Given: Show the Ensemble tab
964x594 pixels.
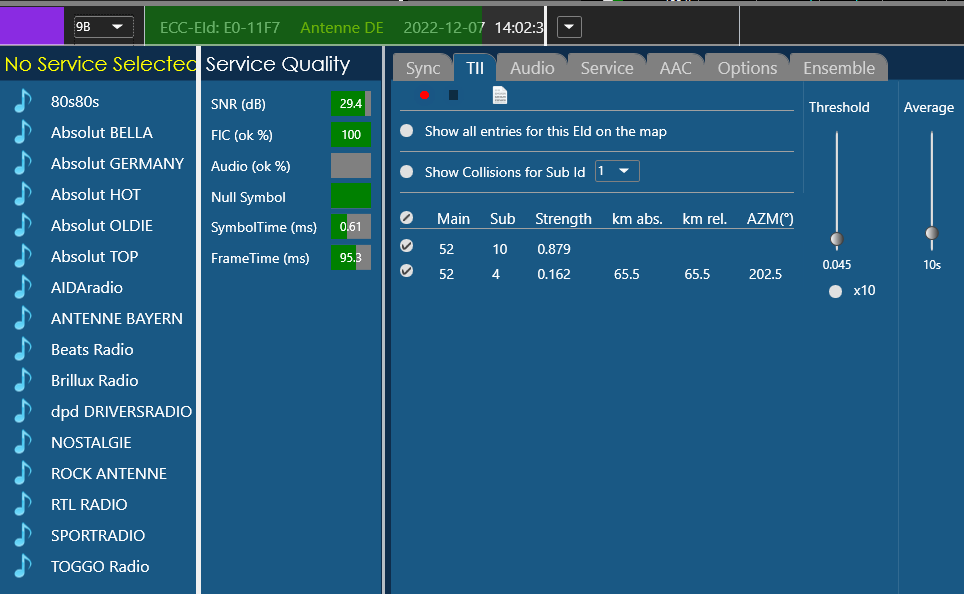Looking at the screenshot, I should click(x=839, y=68).
